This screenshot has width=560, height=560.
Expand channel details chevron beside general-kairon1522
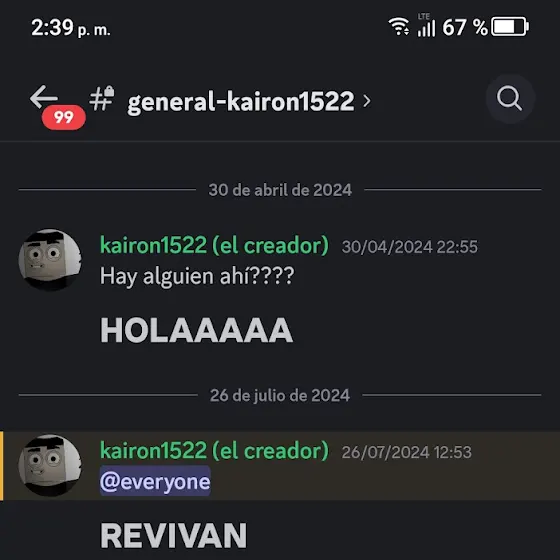tap(367, 101)
